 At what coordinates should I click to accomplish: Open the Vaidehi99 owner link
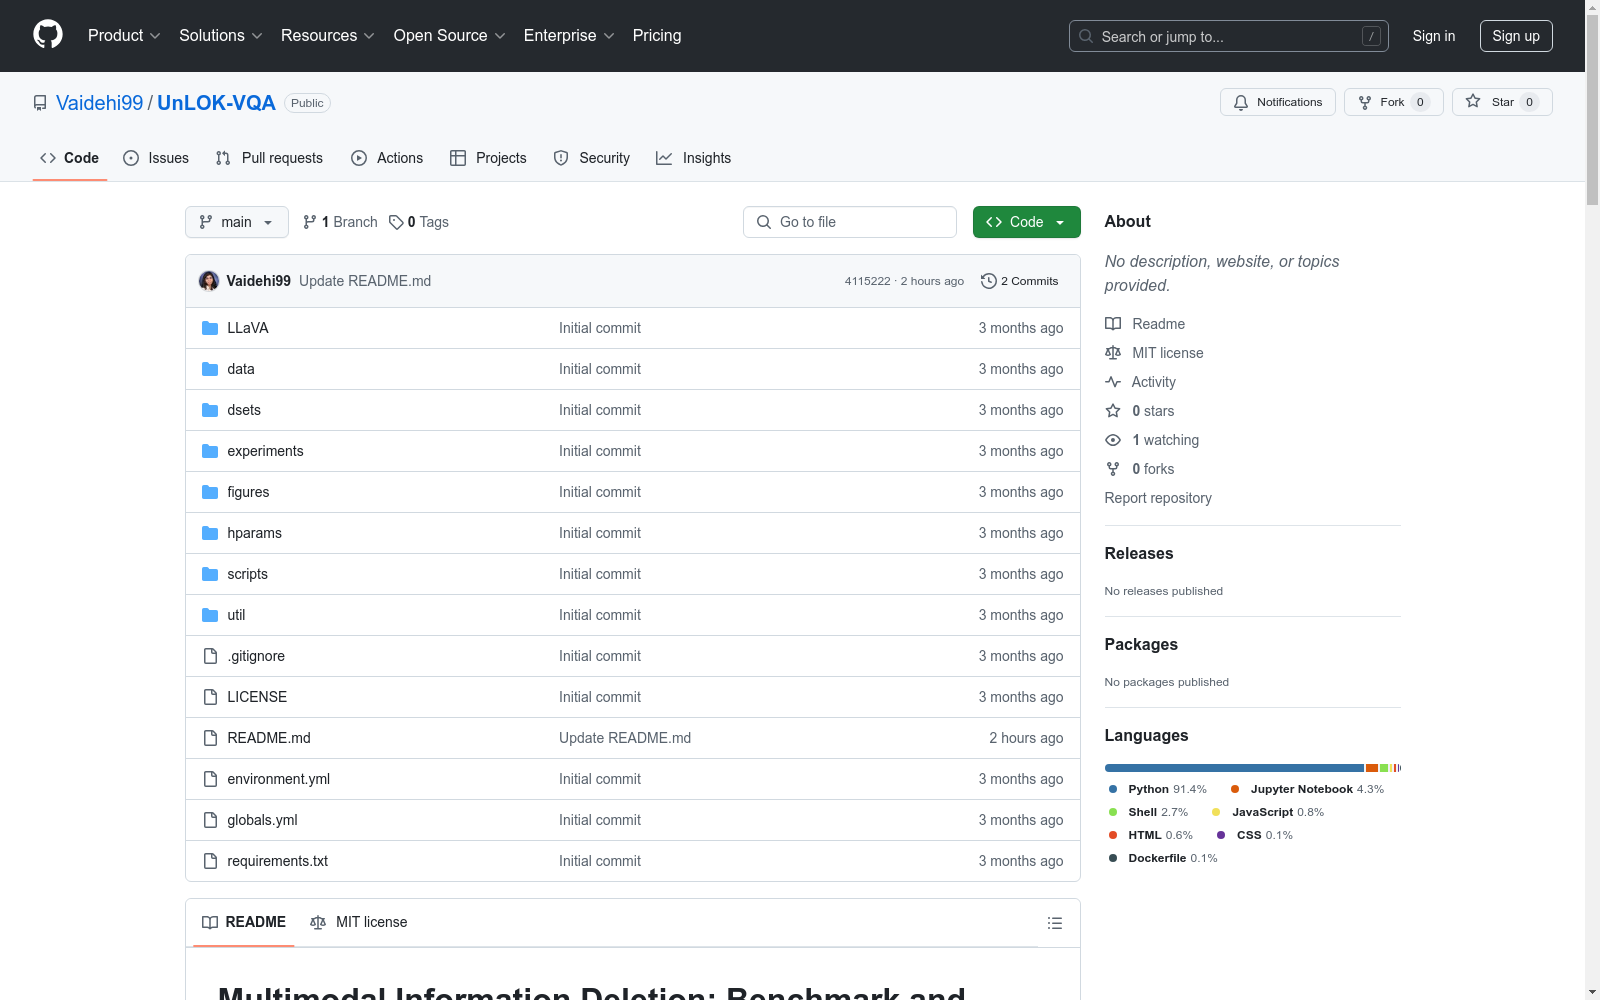coord(100,103)
